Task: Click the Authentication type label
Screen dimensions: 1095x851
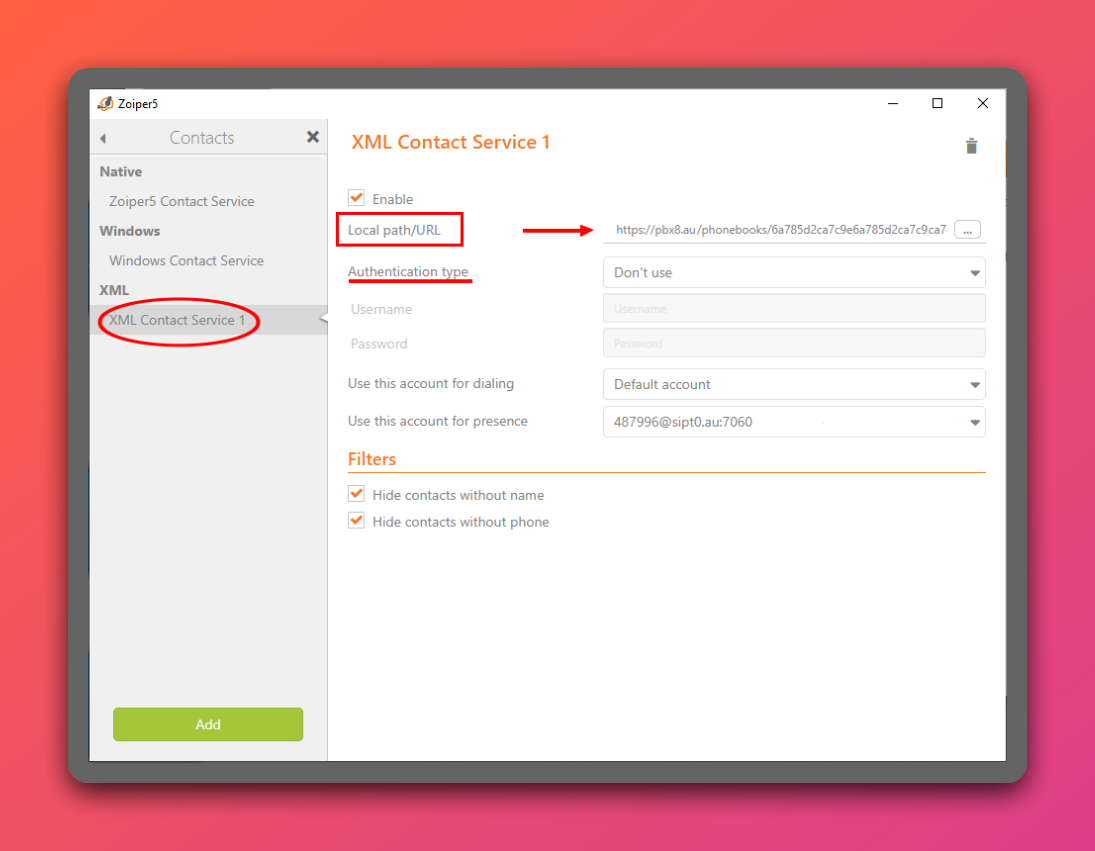Action: tap(408, 272)
